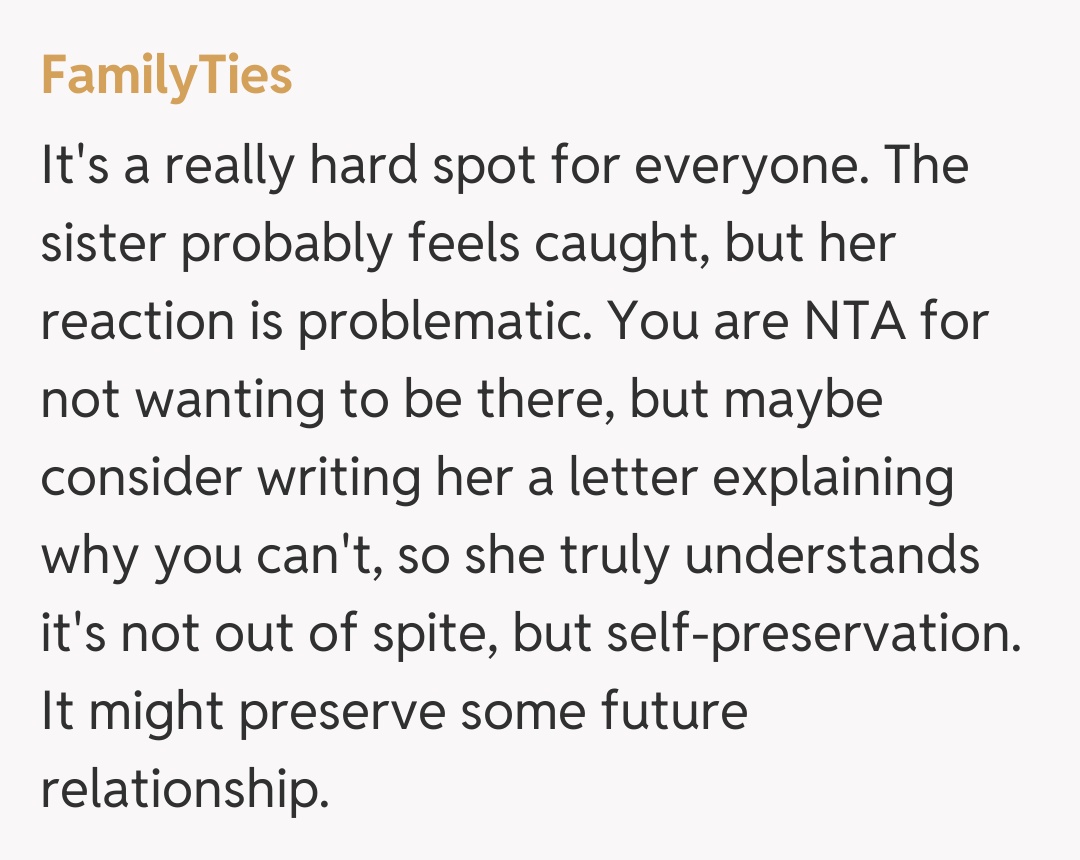Open the FamilyTies user profile
The width and height of the screenshot is (1080, 860).
click(x=166, y=77)
